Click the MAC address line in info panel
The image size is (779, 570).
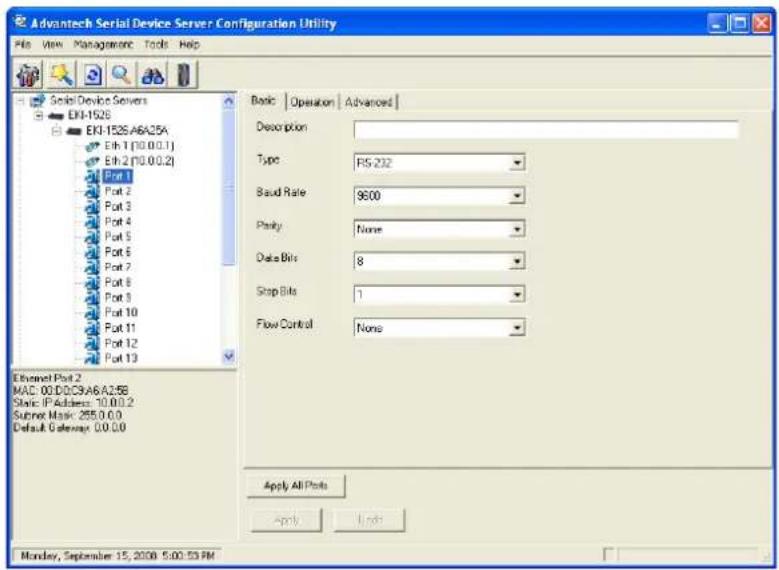71,391
